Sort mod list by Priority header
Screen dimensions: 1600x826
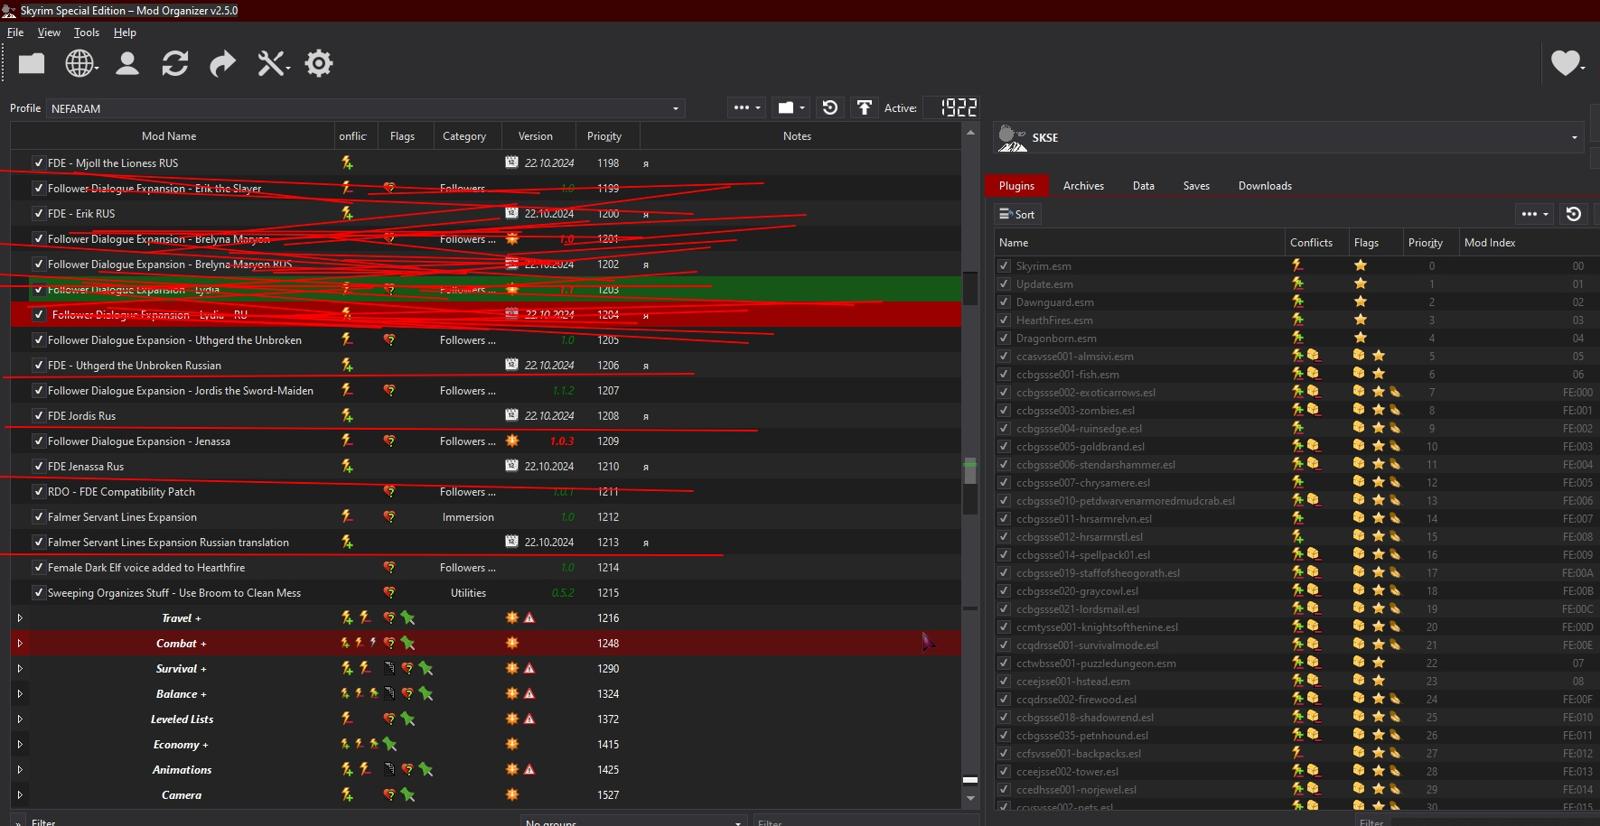click(604, 136)
